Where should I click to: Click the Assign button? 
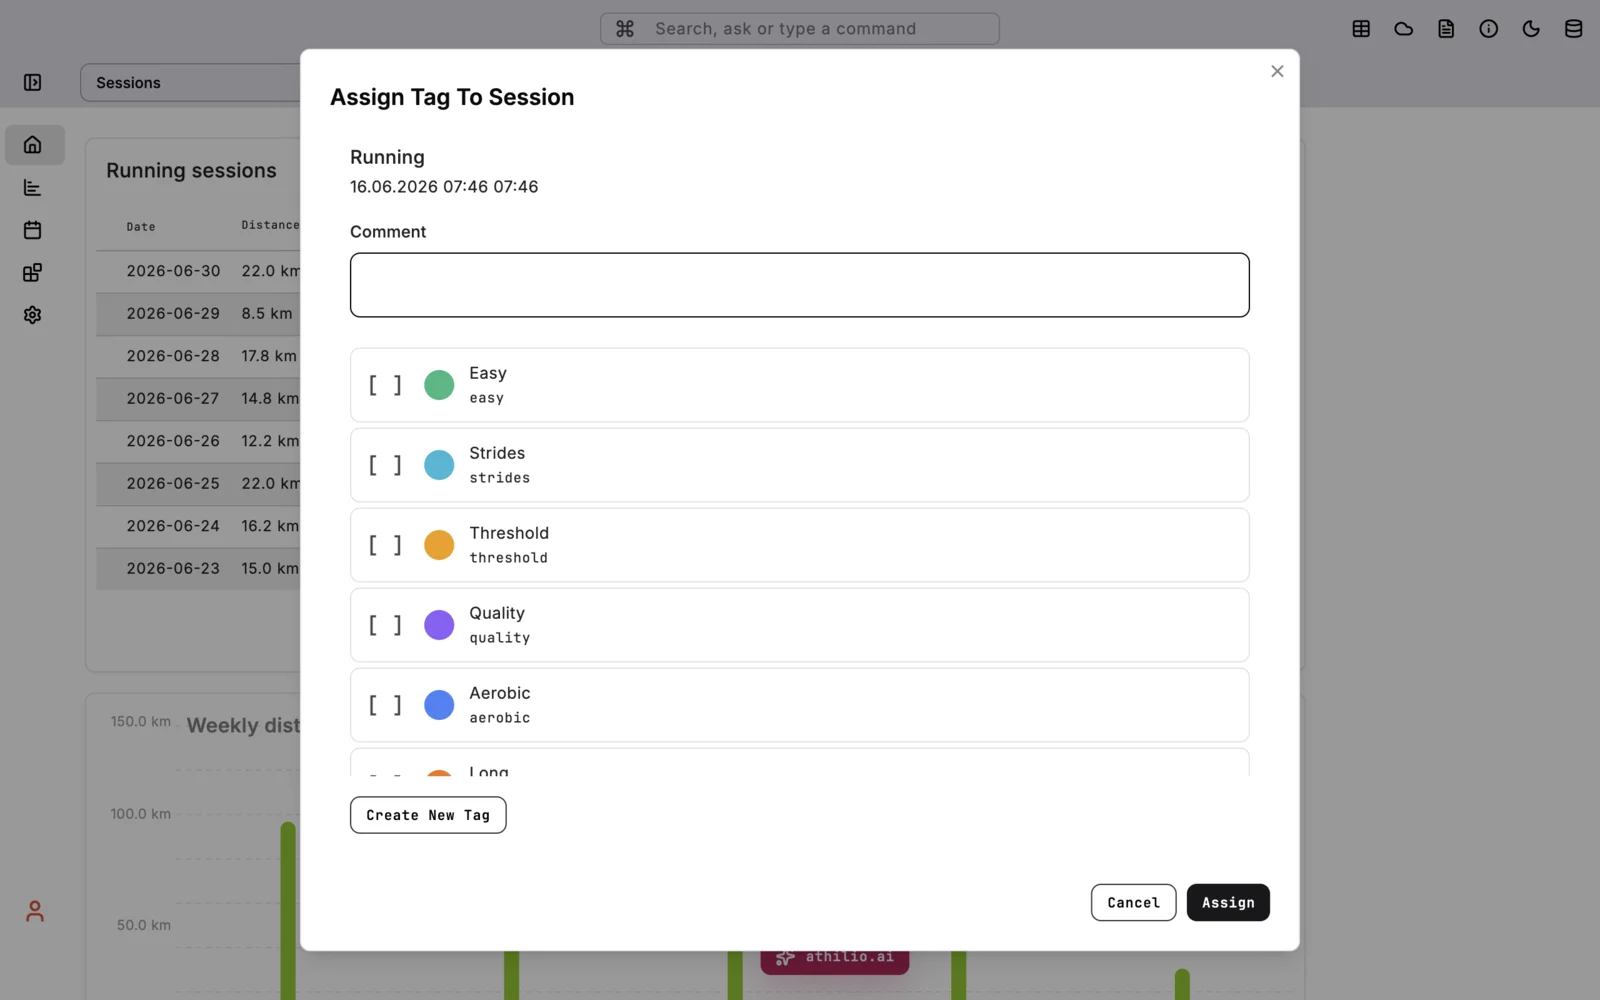pyautogui.click(x=1228, y=903)
